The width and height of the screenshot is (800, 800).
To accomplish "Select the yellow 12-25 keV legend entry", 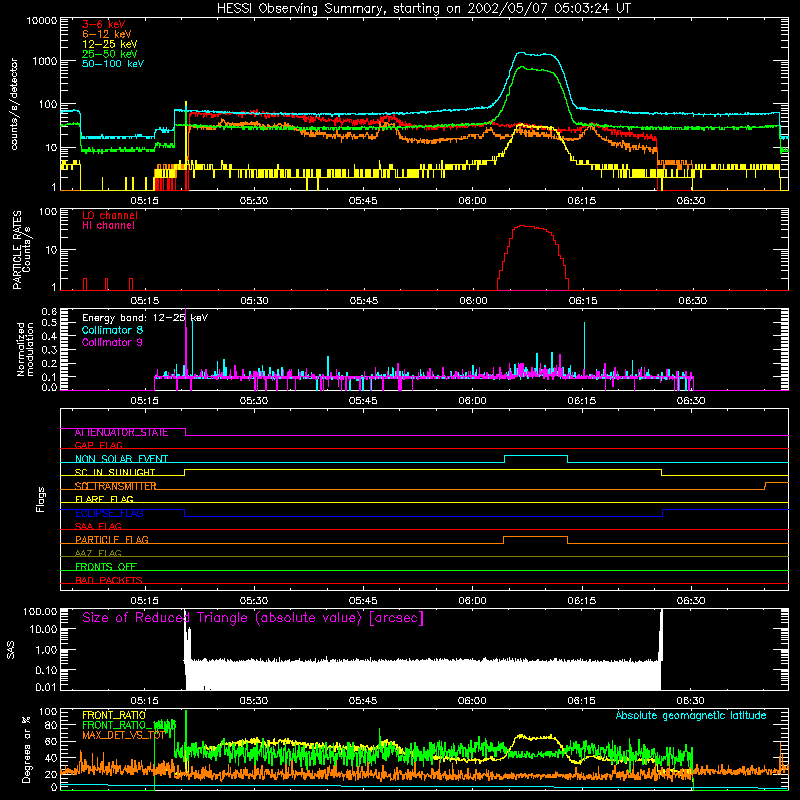I will 110,44.
